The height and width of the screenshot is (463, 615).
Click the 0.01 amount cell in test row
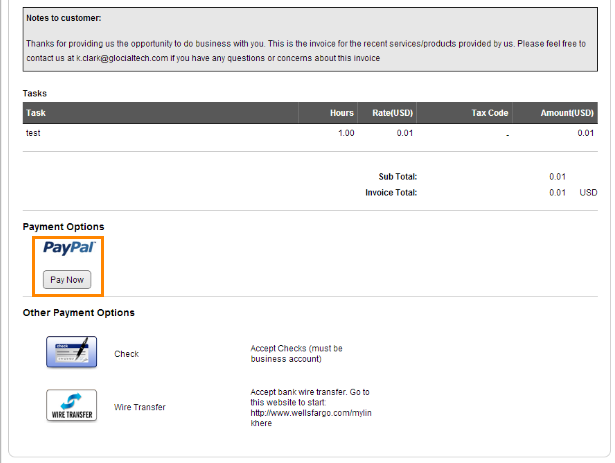tap(586, 133)
